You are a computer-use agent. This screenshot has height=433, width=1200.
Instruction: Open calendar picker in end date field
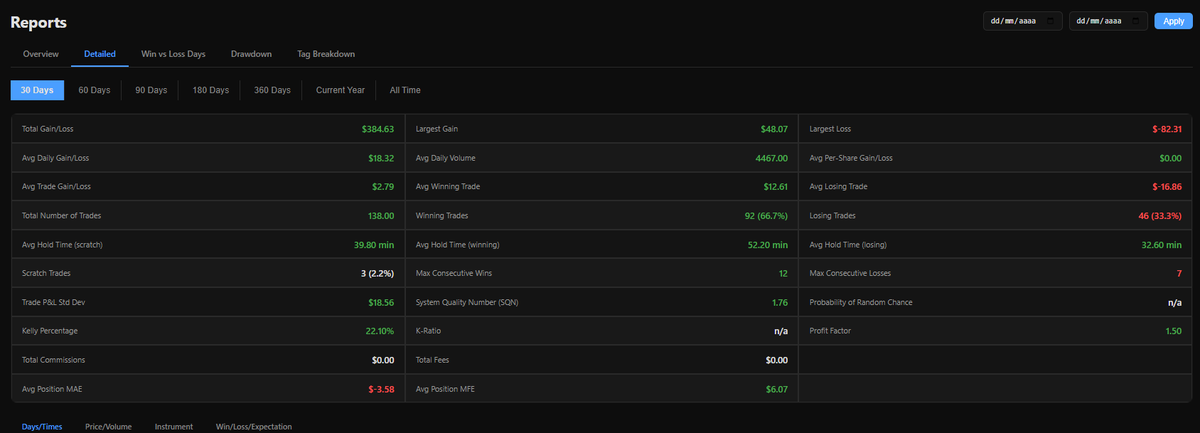pyautogui.click(x=1137, y=21)
